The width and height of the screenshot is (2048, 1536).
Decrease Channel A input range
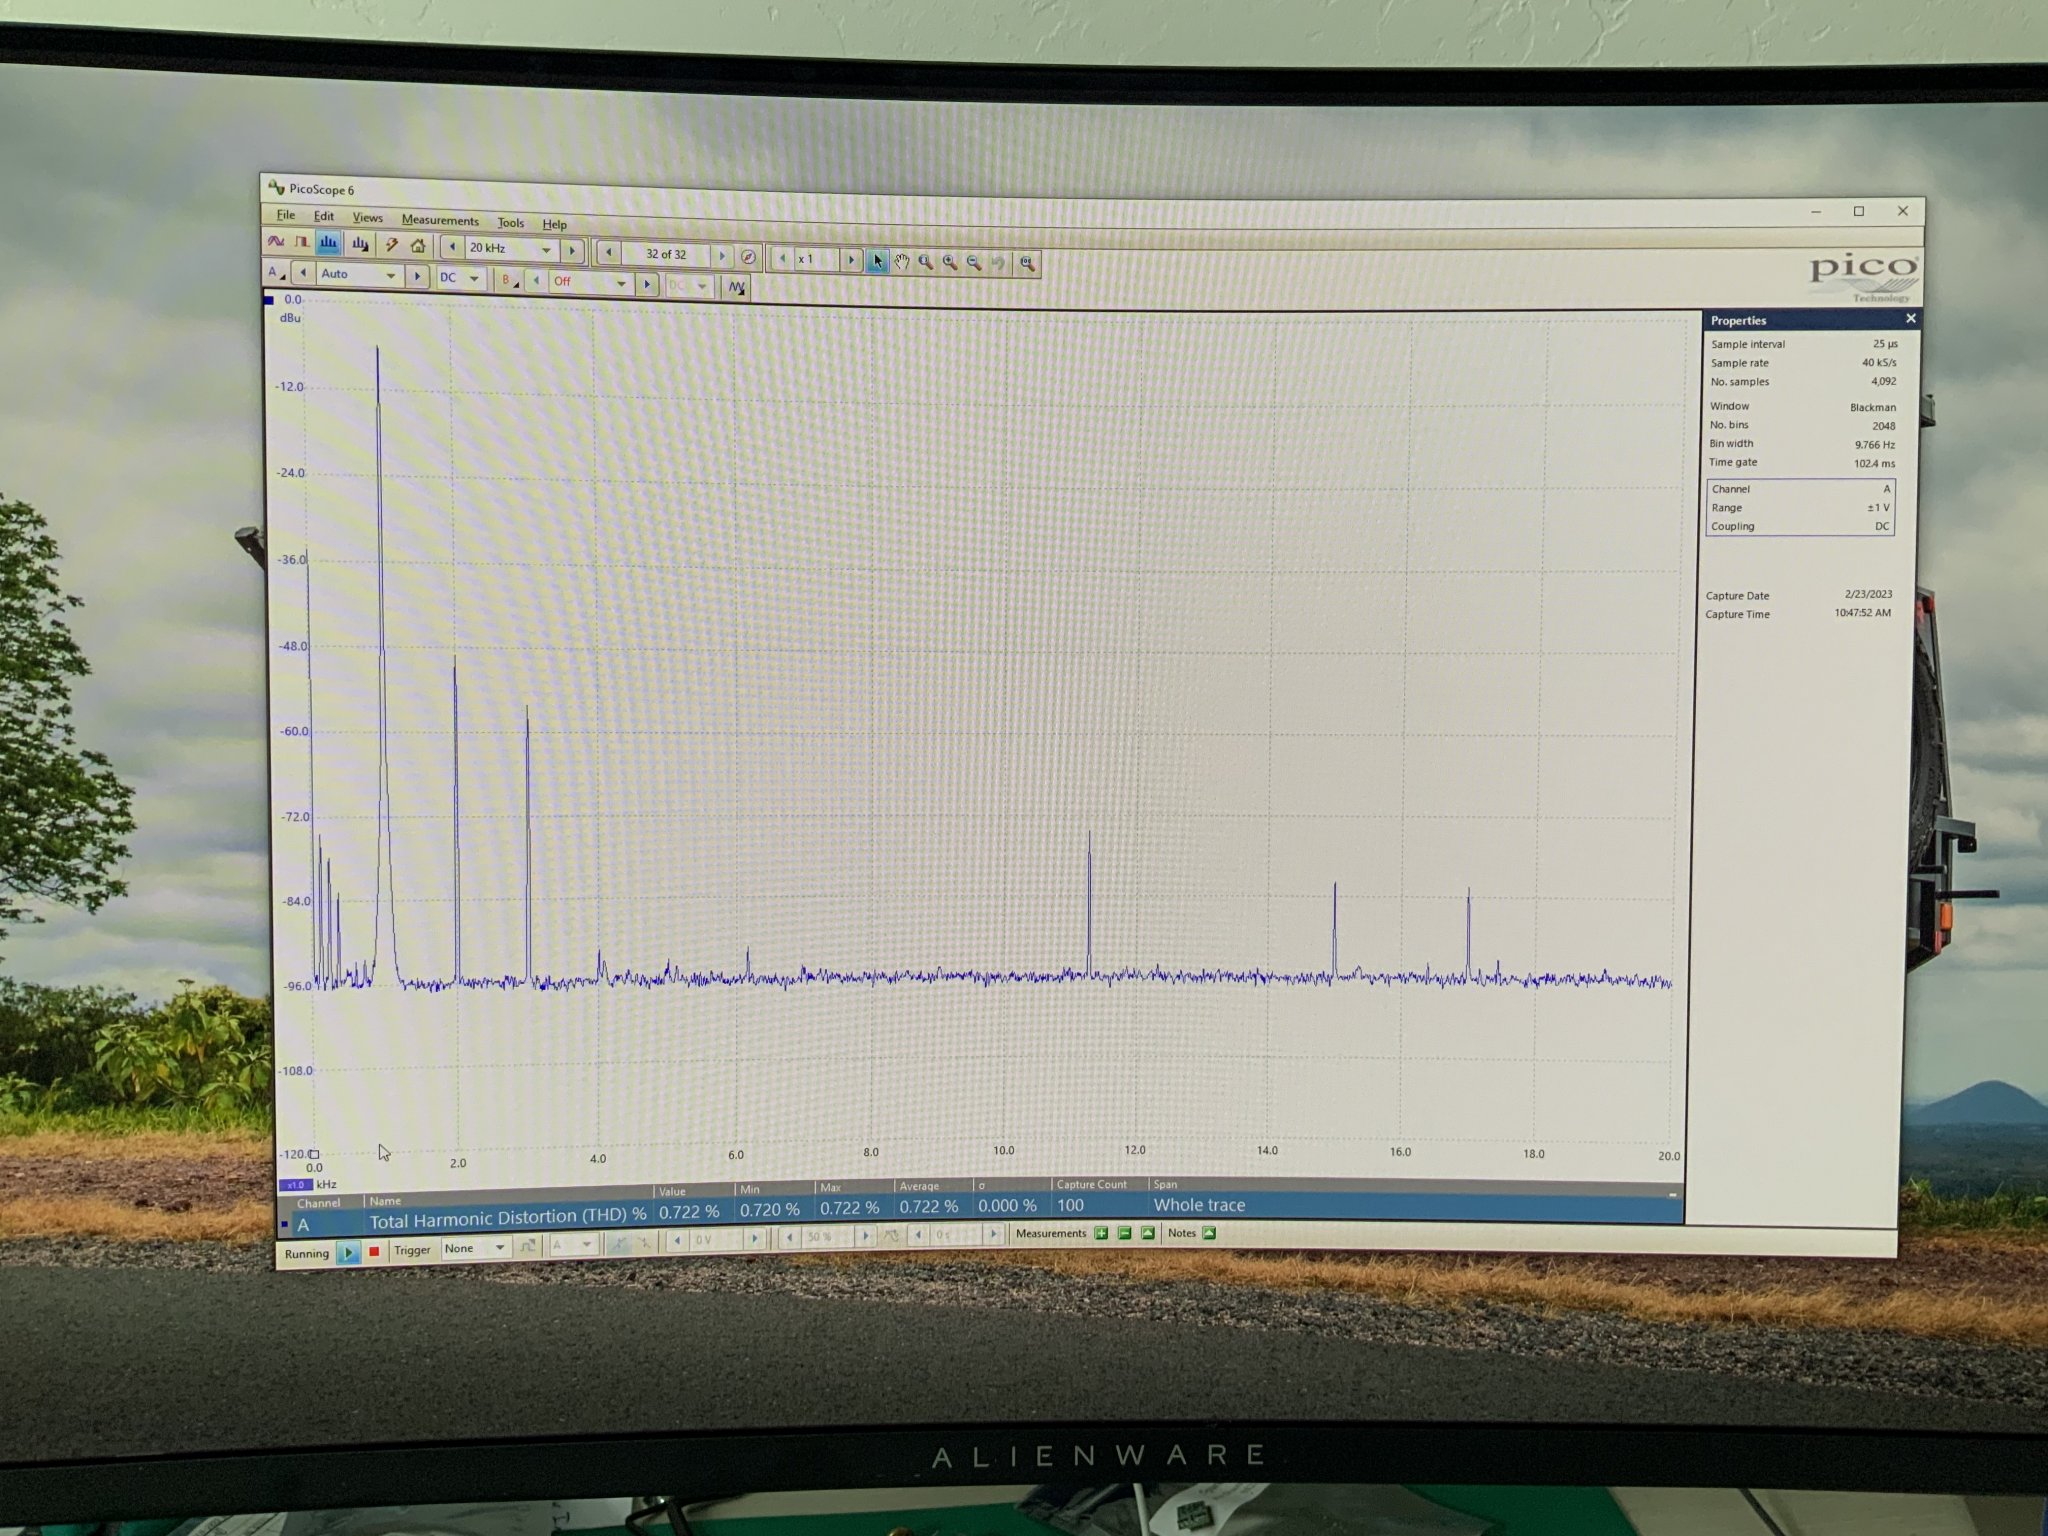click(x=303, y=272)
